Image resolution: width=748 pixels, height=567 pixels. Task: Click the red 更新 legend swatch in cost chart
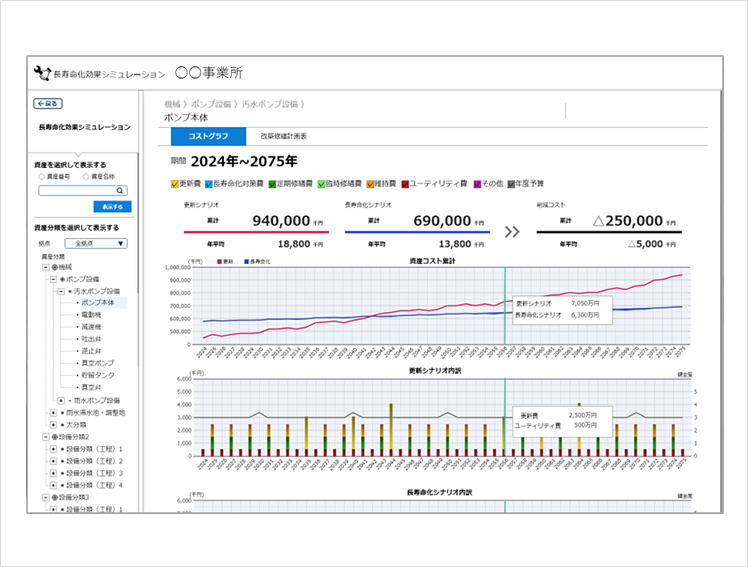(x=219, y=261)
